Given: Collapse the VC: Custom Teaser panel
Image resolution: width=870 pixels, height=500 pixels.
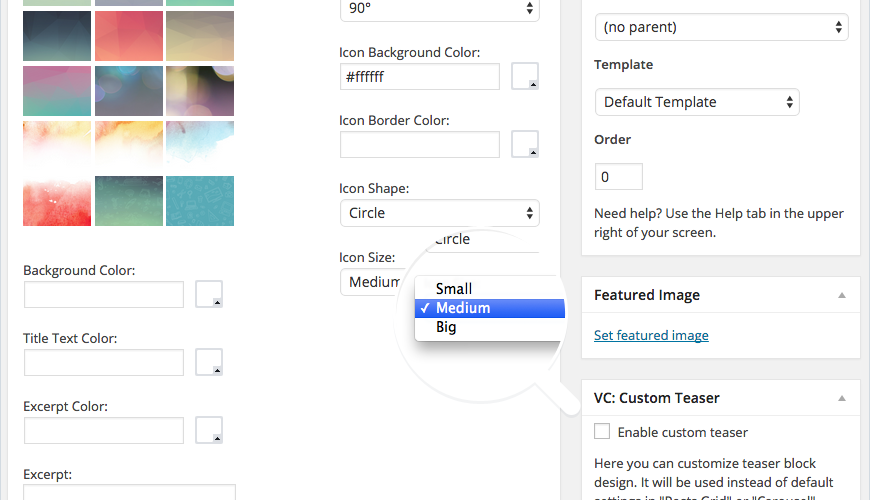Looking at the screenshot, I should point(842,398).
